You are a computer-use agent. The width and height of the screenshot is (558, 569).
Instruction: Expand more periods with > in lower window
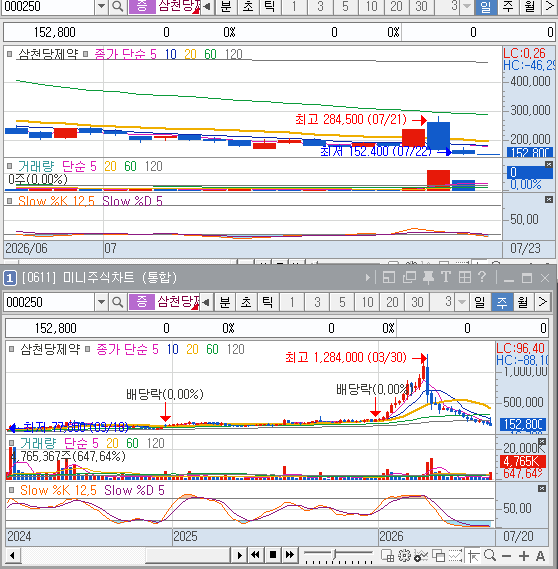point(542,302)
